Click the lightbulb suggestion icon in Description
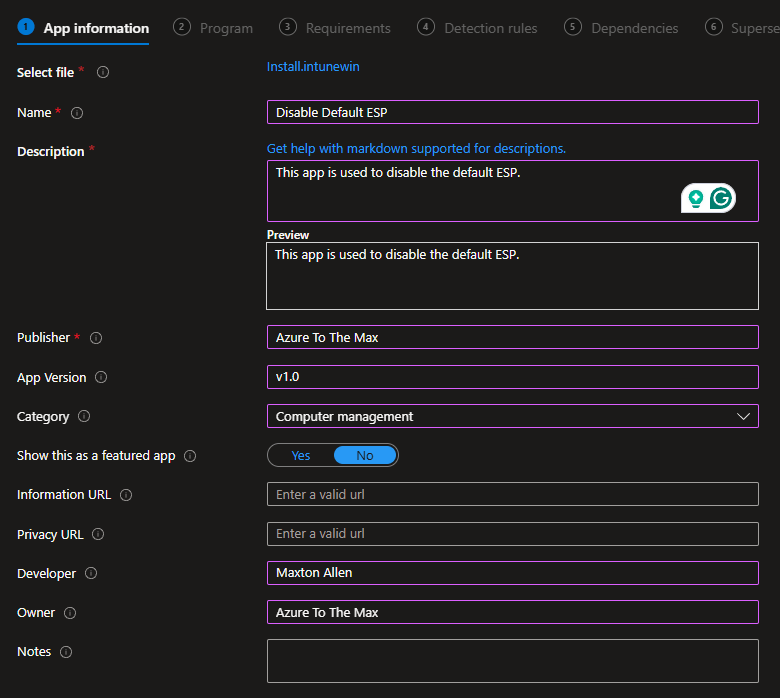This screenshot has width=780, height=698. click(x=695, y=198)
